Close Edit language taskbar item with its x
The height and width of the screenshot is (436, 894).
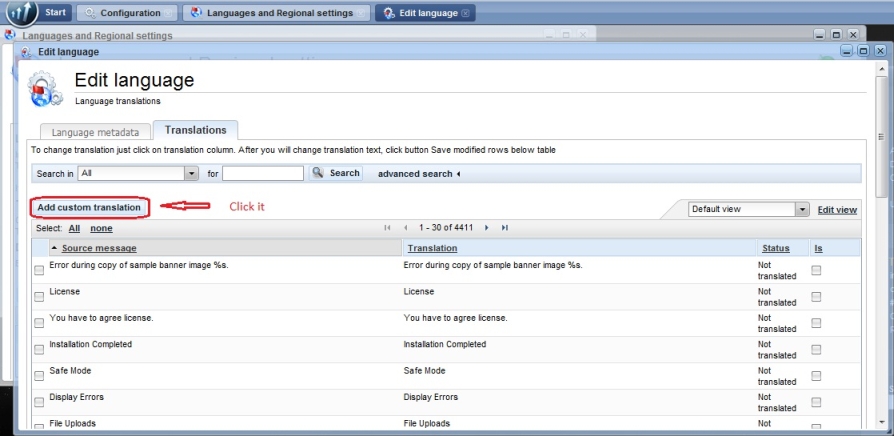(x=465, y=13)
